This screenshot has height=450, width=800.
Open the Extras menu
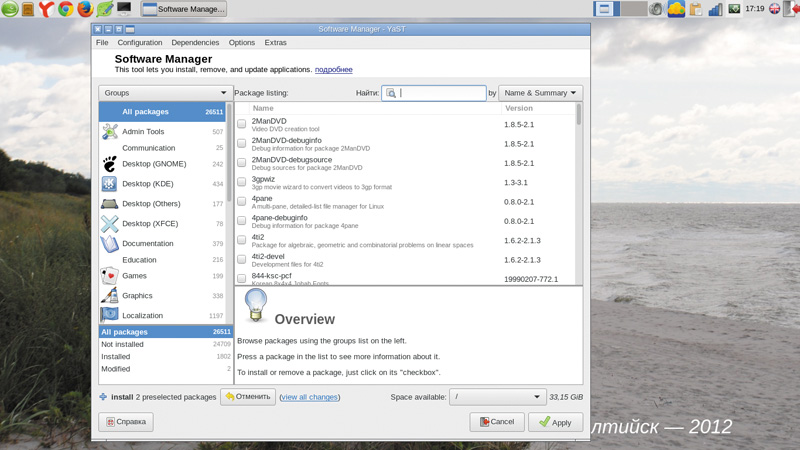pyautogui.click(x=276, y=42)
